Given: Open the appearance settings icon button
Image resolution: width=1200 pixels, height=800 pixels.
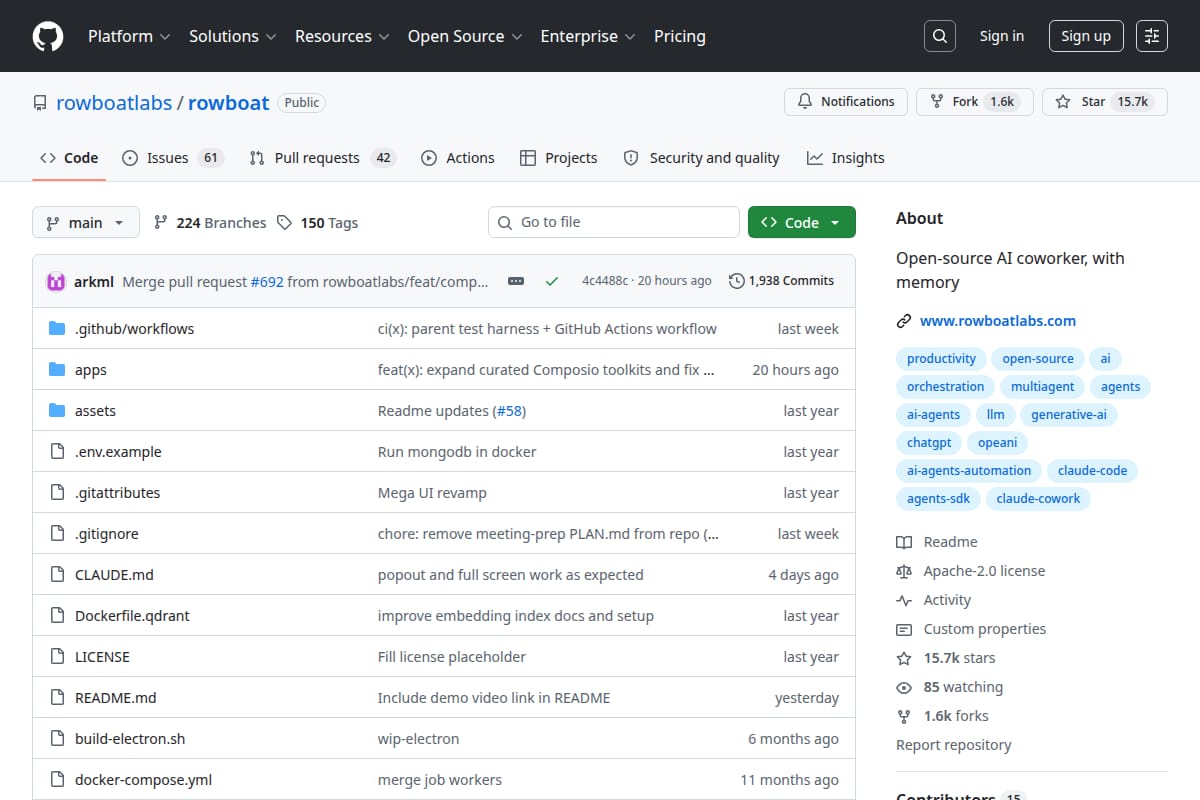Looking at the screenshot, I should 1152,36.
